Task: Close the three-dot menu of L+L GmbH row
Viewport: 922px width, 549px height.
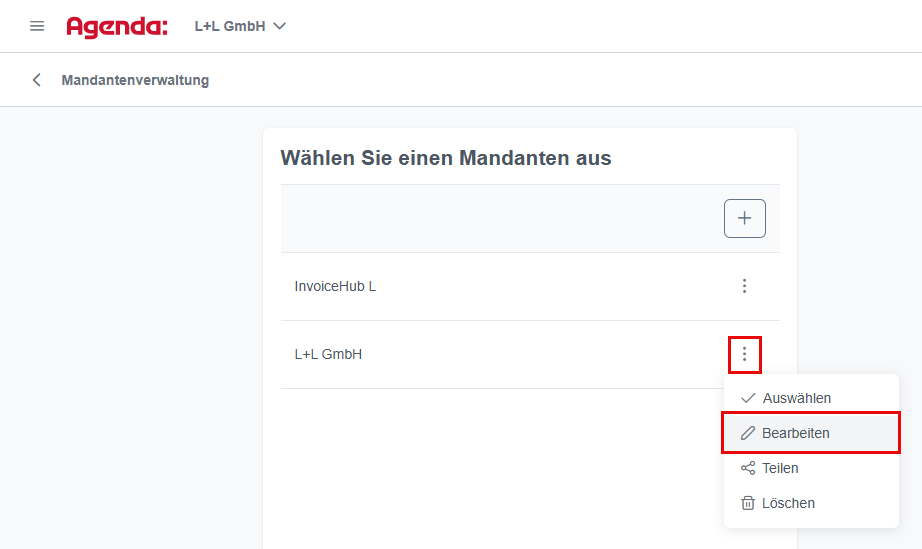Action: pyautogui.click(x=744, y=354)
